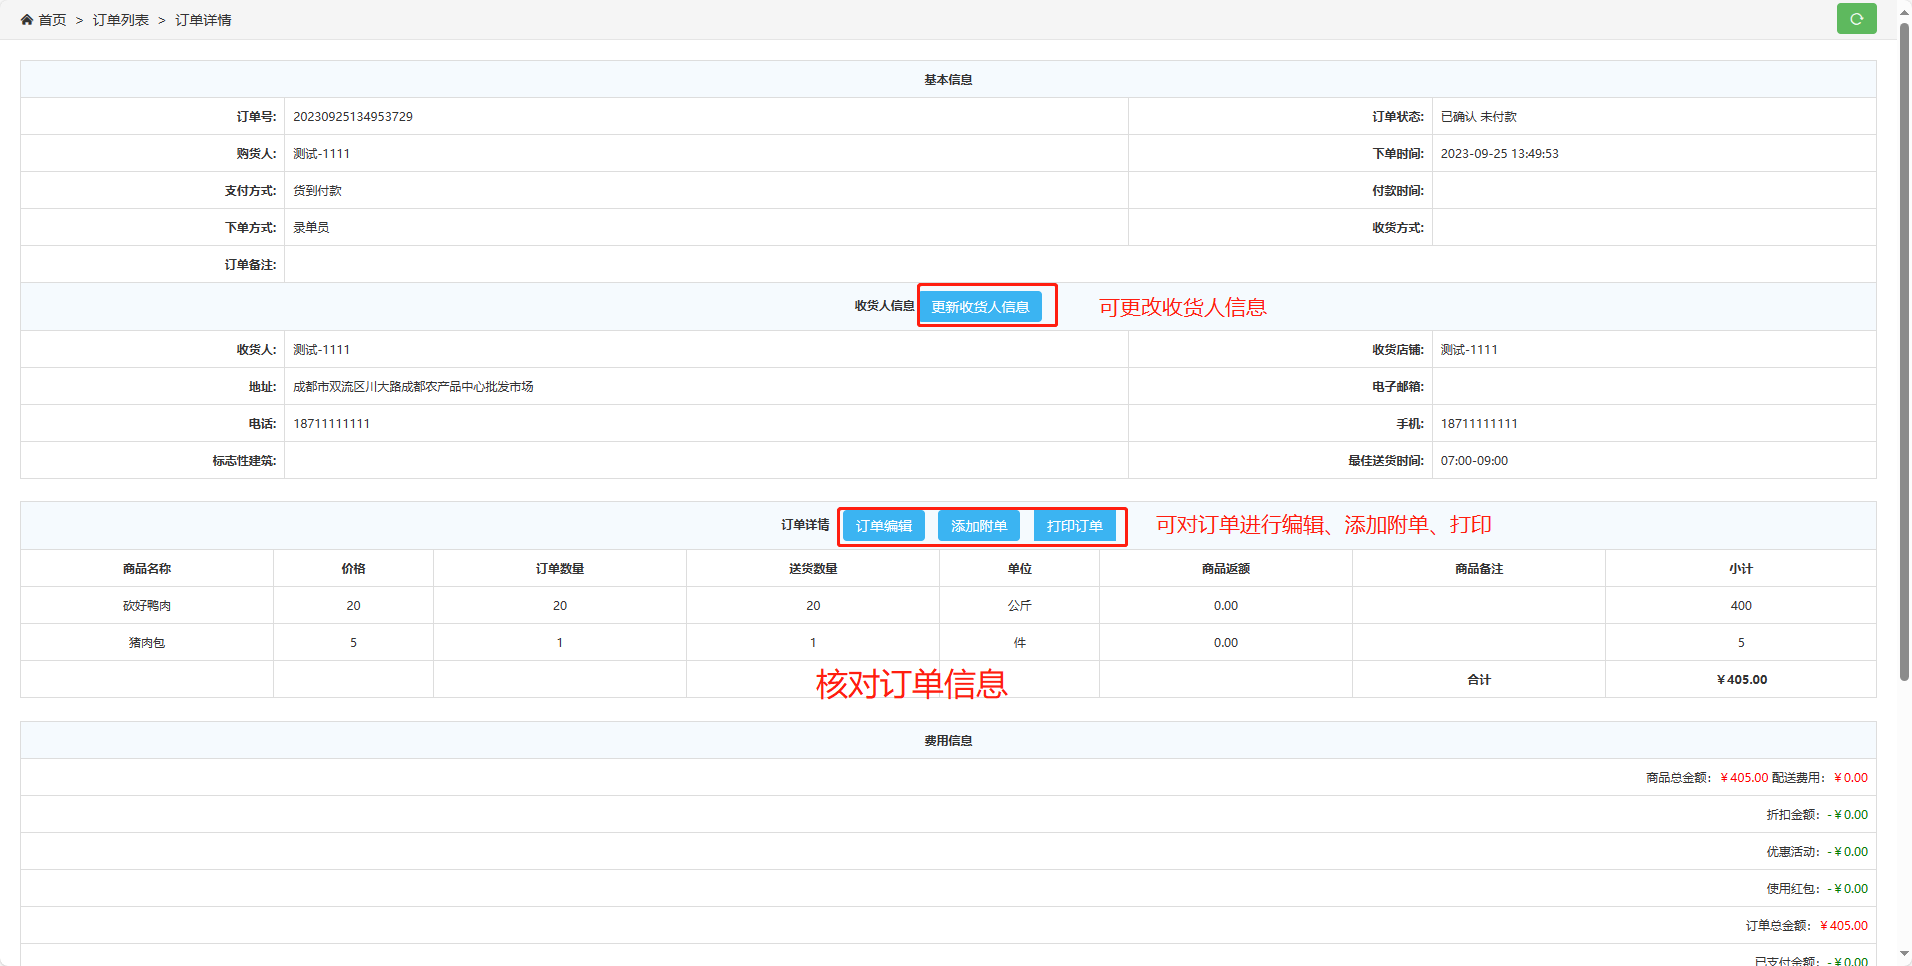Click the 砍好鸭肉 product name cell
The width and height of the screenshot is (1912, 966).
(x=147, y=606)
